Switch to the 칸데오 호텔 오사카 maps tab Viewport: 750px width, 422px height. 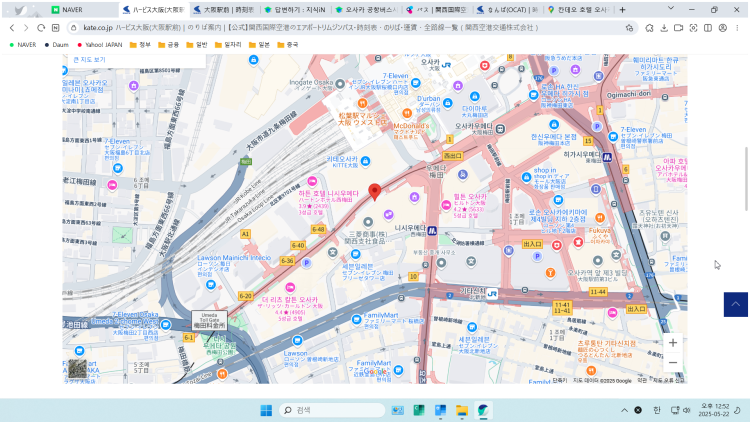pyautogui.click(x=579, y=10)
